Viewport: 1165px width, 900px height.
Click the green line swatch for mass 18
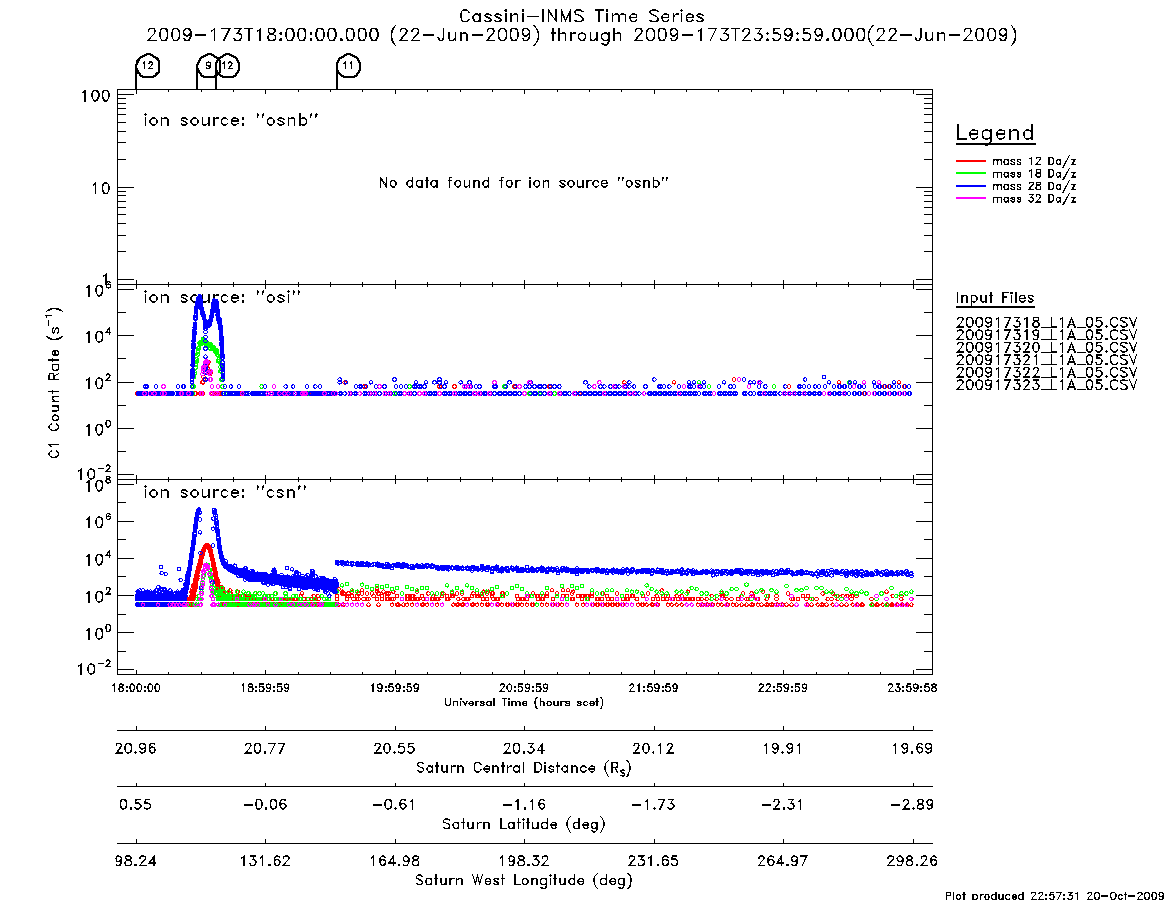click(970, 174)
